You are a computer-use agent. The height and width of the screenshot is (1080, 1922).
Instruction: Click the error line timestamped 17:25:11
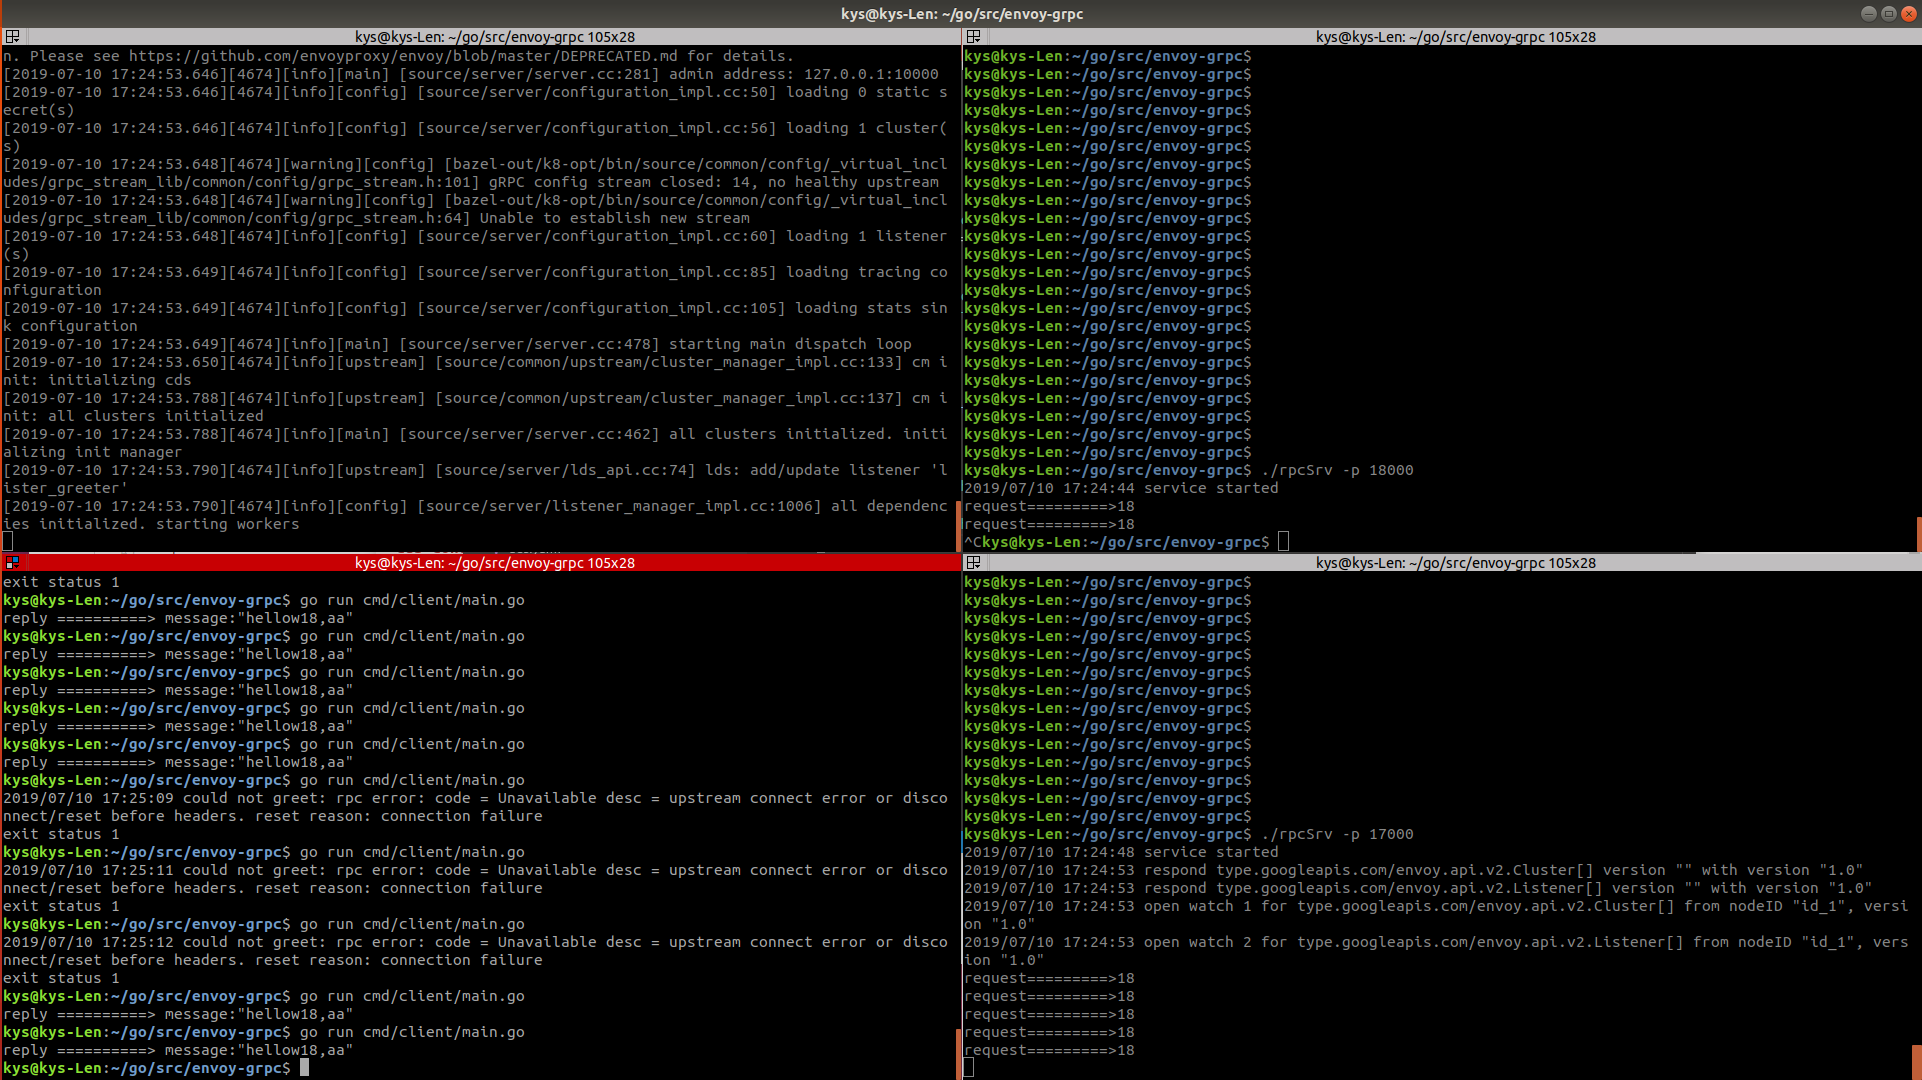pos(475,879)
